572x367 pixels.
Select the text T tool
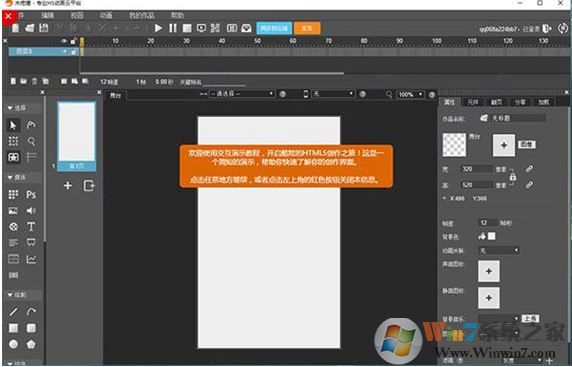click(31, 227)
